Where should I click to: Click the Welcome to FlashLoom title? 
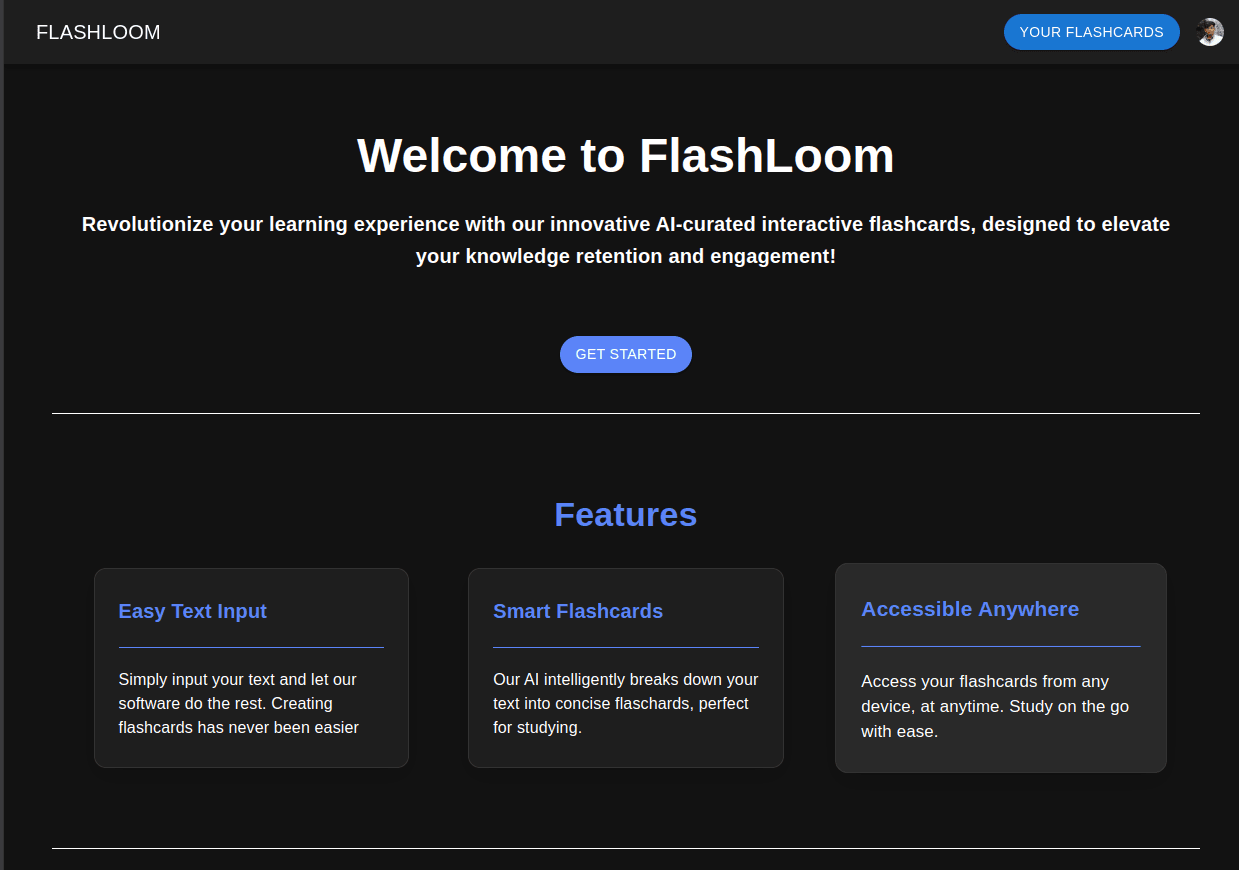pos(626,156)
